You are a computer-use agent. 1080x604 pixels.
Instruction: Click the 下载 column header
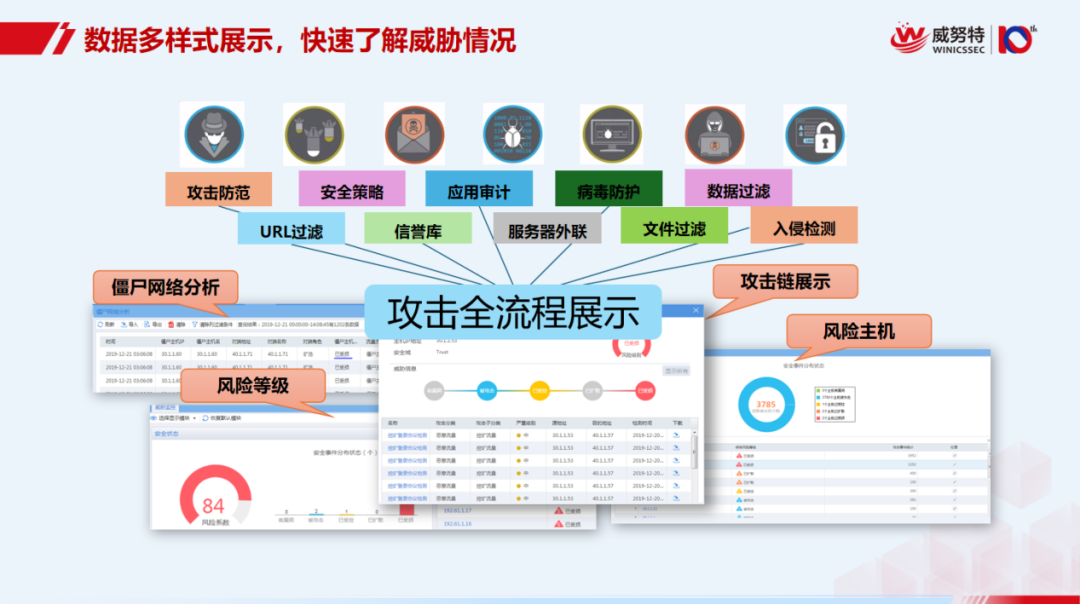[677, 423]
